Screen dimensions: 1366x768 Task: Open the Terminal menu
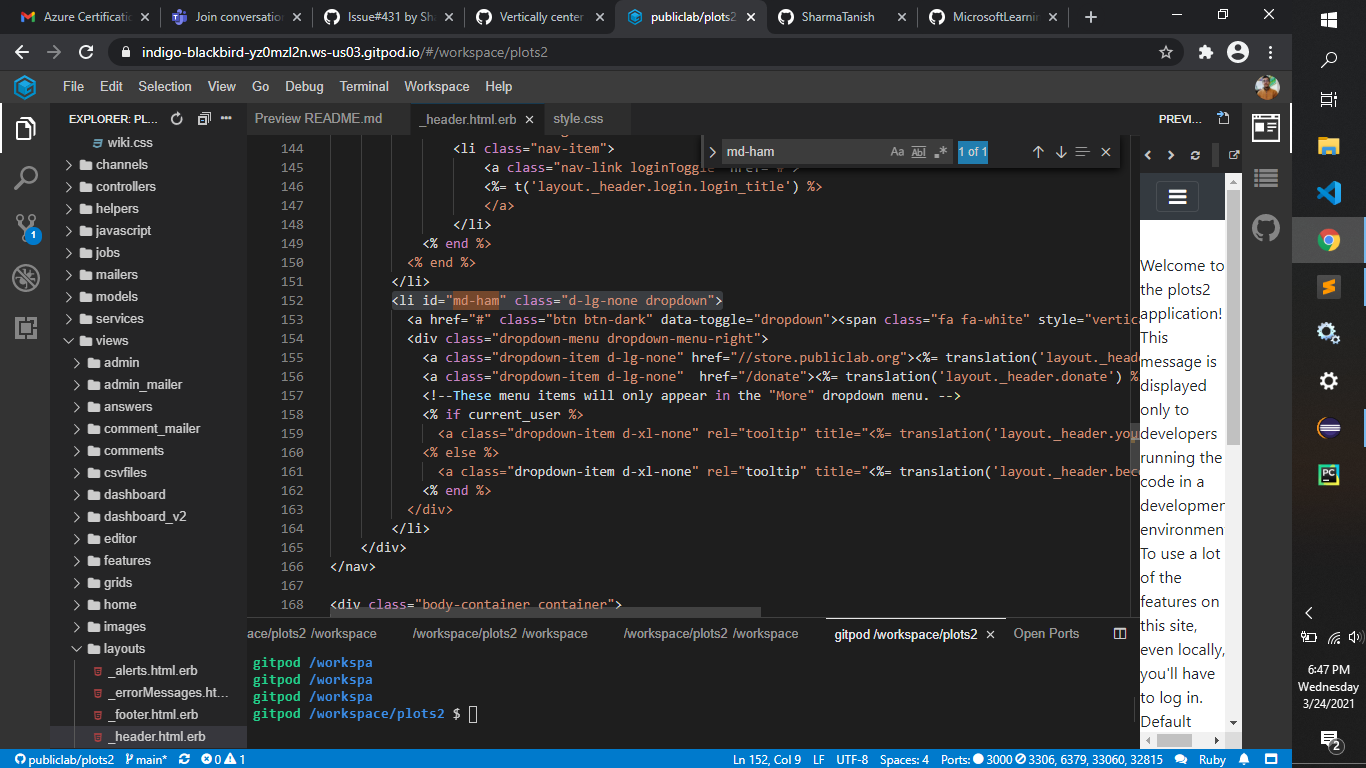pos(364,86)
